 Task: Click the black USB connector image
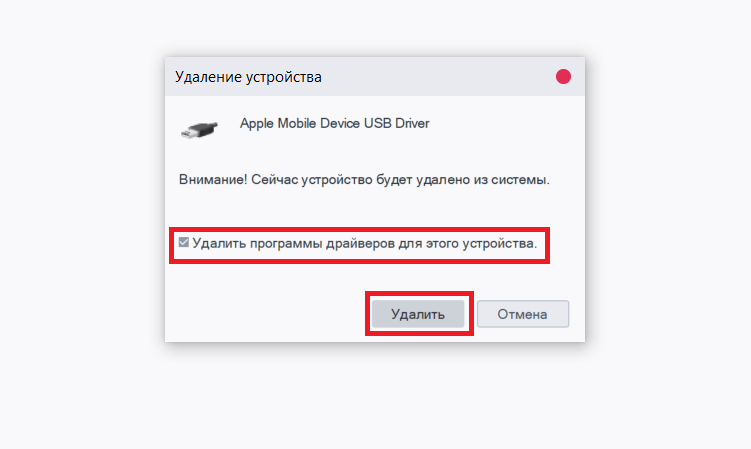point(199,129)
